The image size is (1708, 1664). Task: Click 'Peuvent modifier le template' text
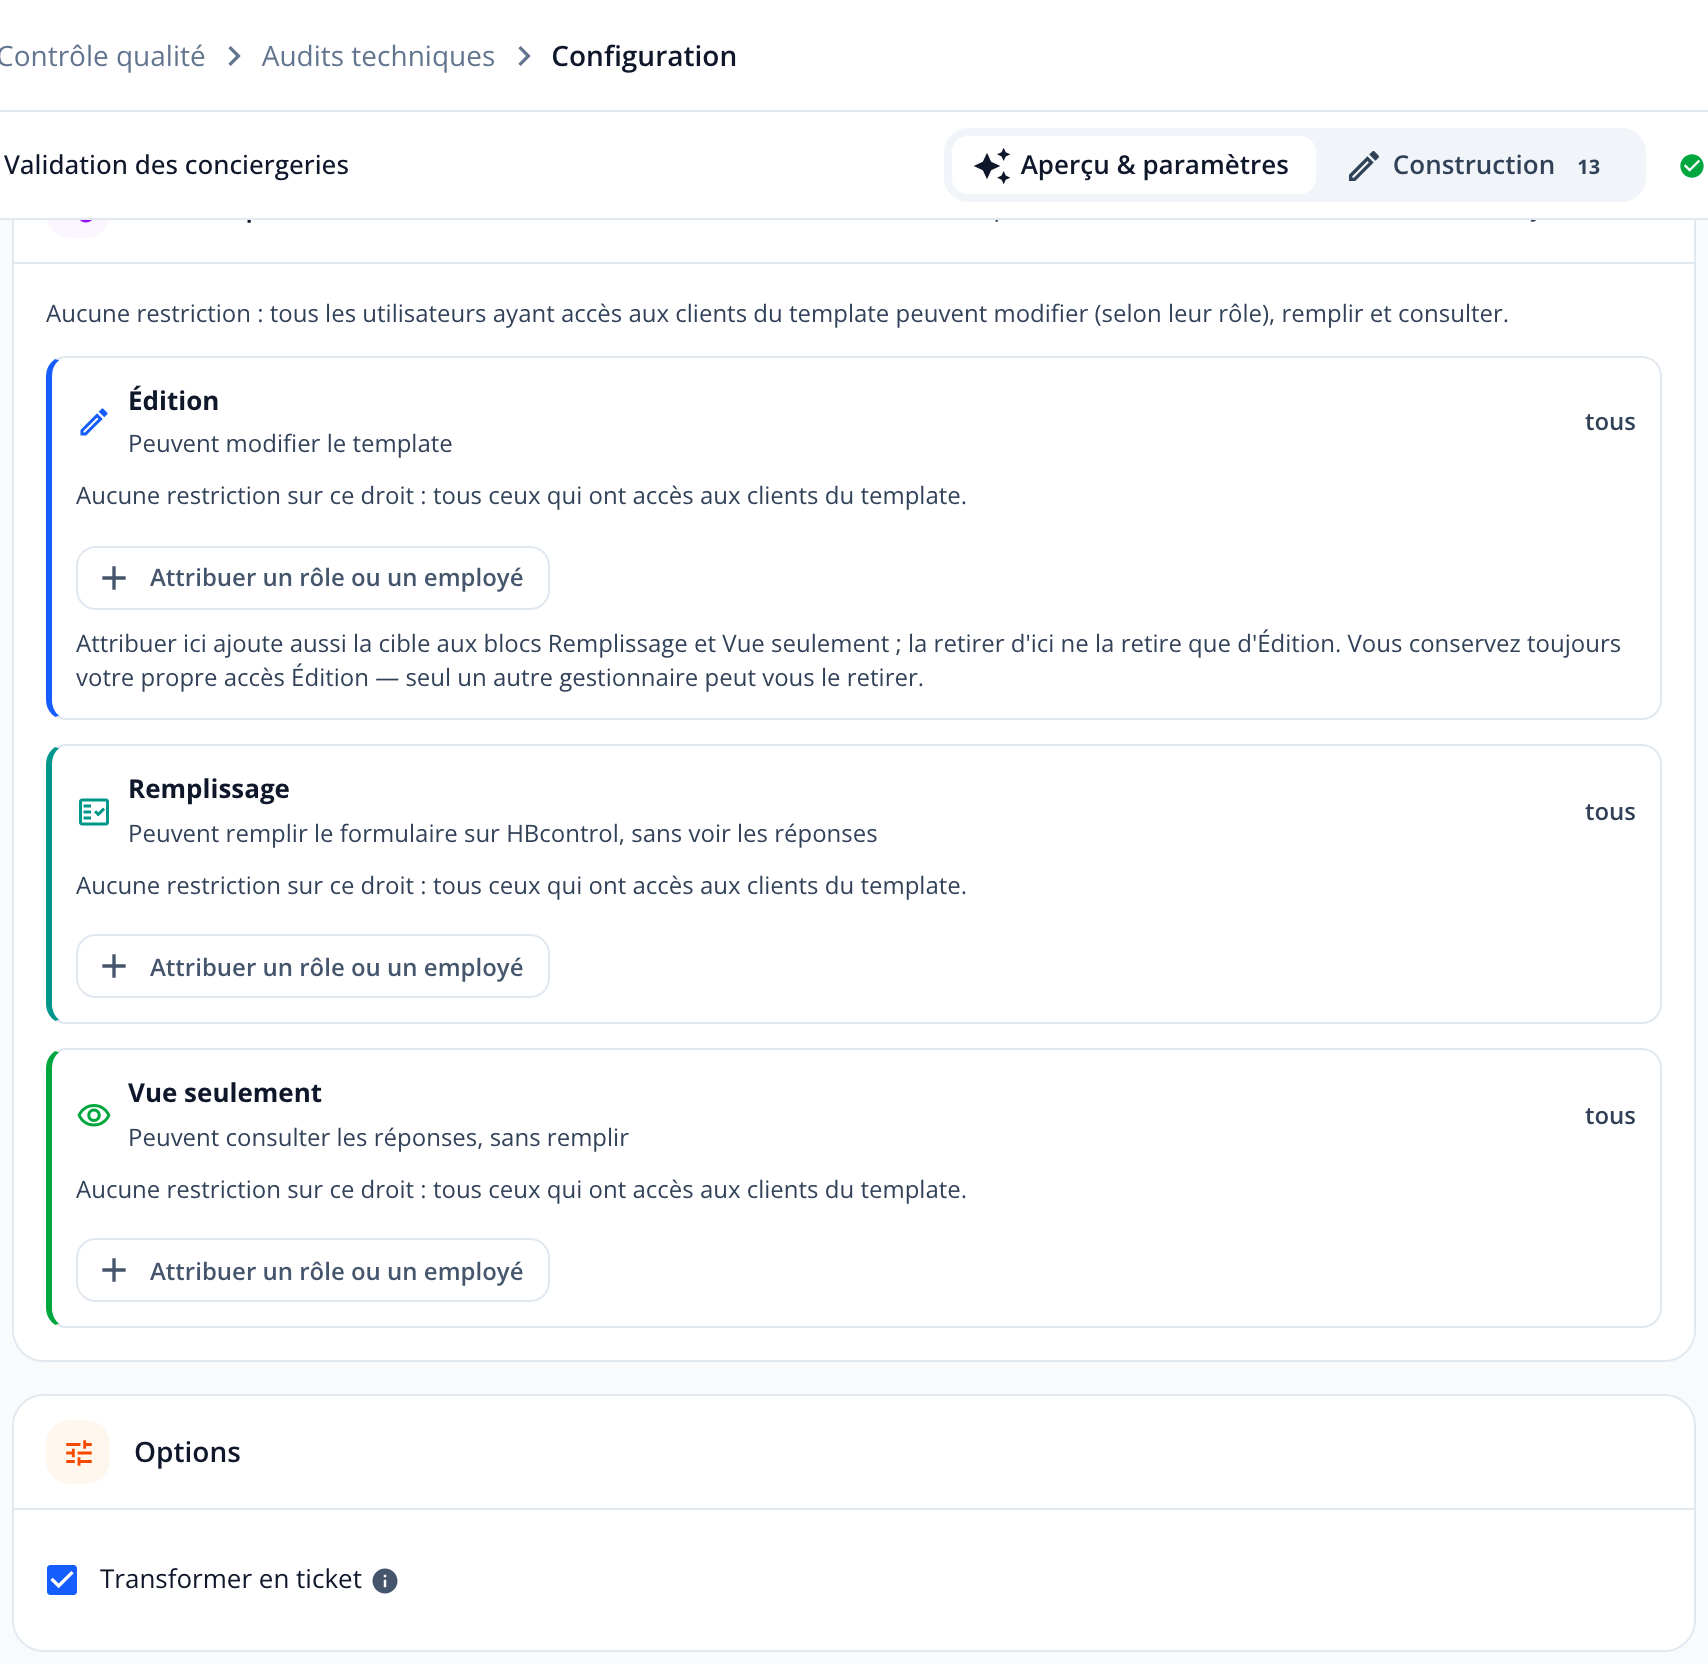tap(290, 444)
